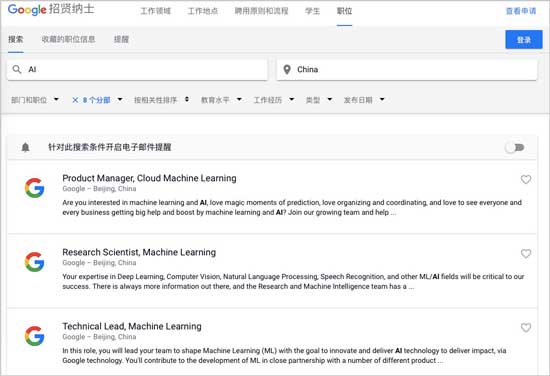550x376 pixels.
Task: Save Technical Lead job with heart icon
Action: [x=525, y=327]
